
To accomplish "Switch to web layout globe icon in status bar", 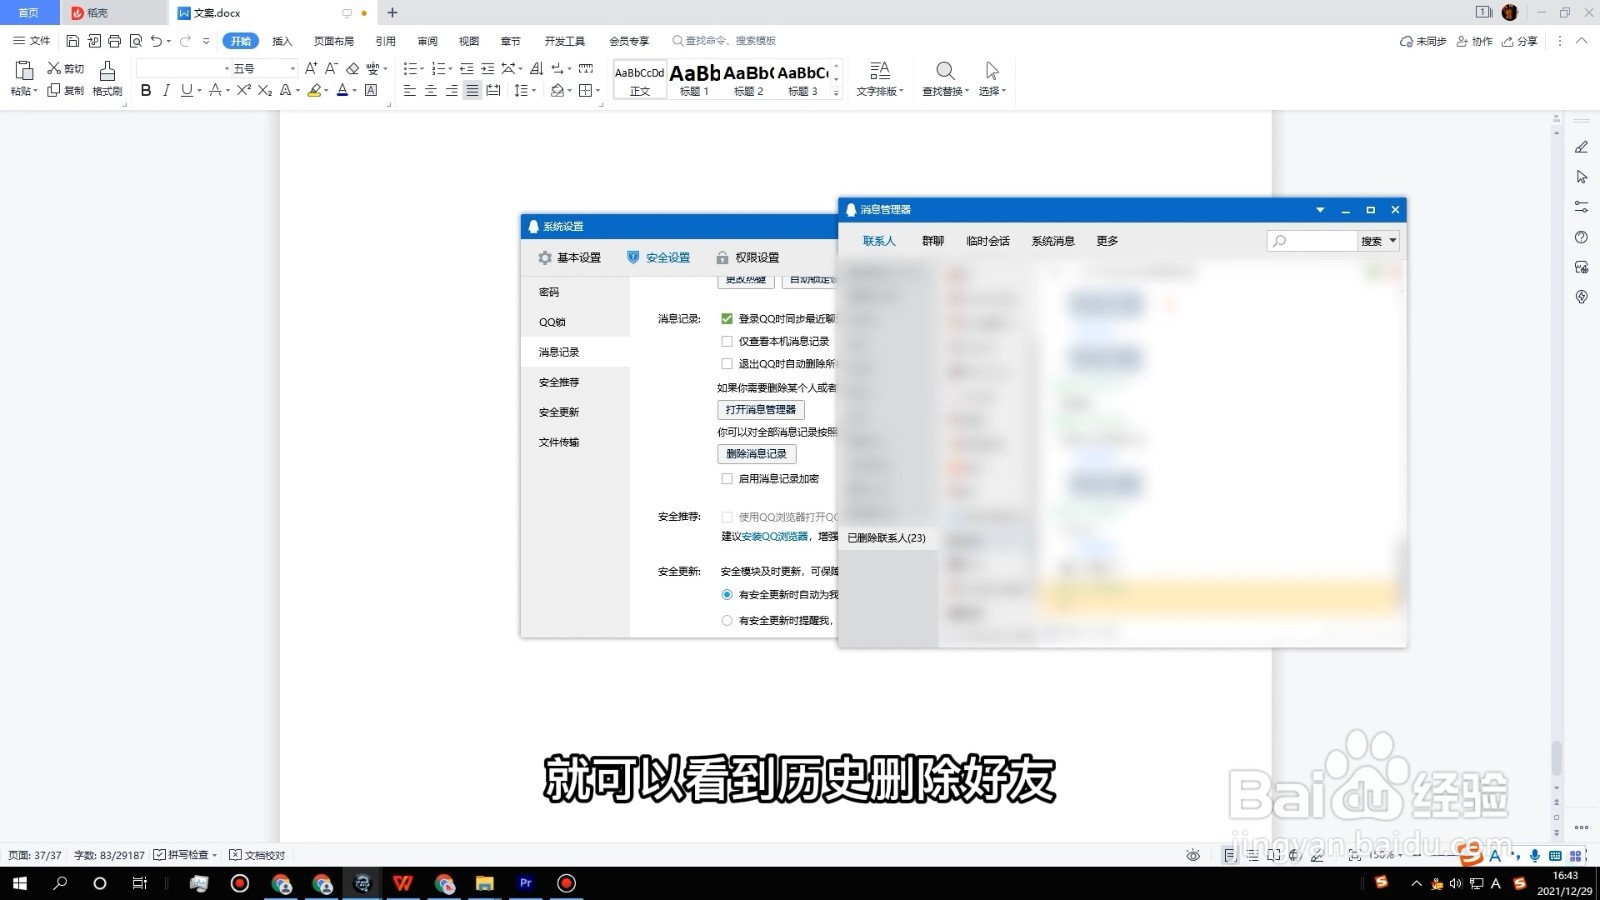I will [x=1294, y=855].
